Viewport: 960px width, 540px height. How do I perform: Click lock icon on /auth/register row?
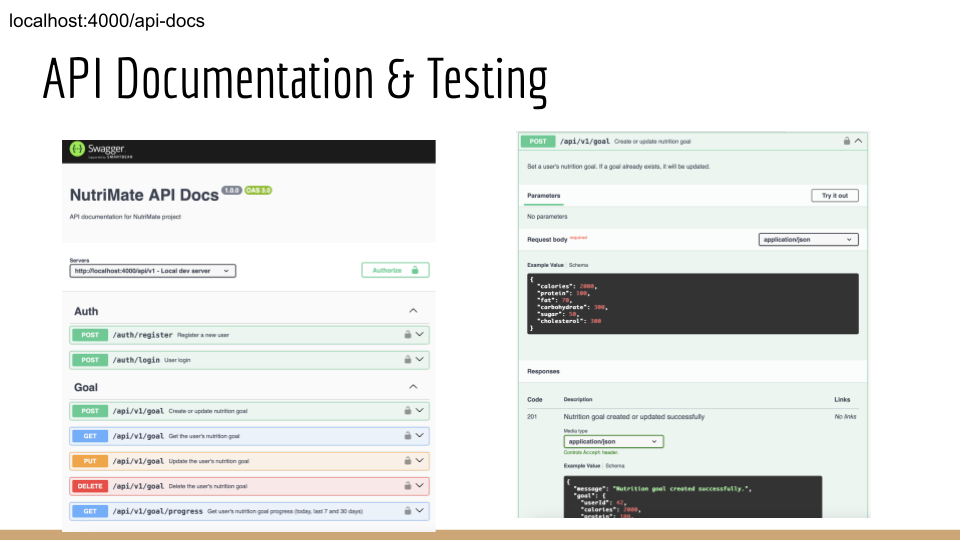tap(407, 334)
